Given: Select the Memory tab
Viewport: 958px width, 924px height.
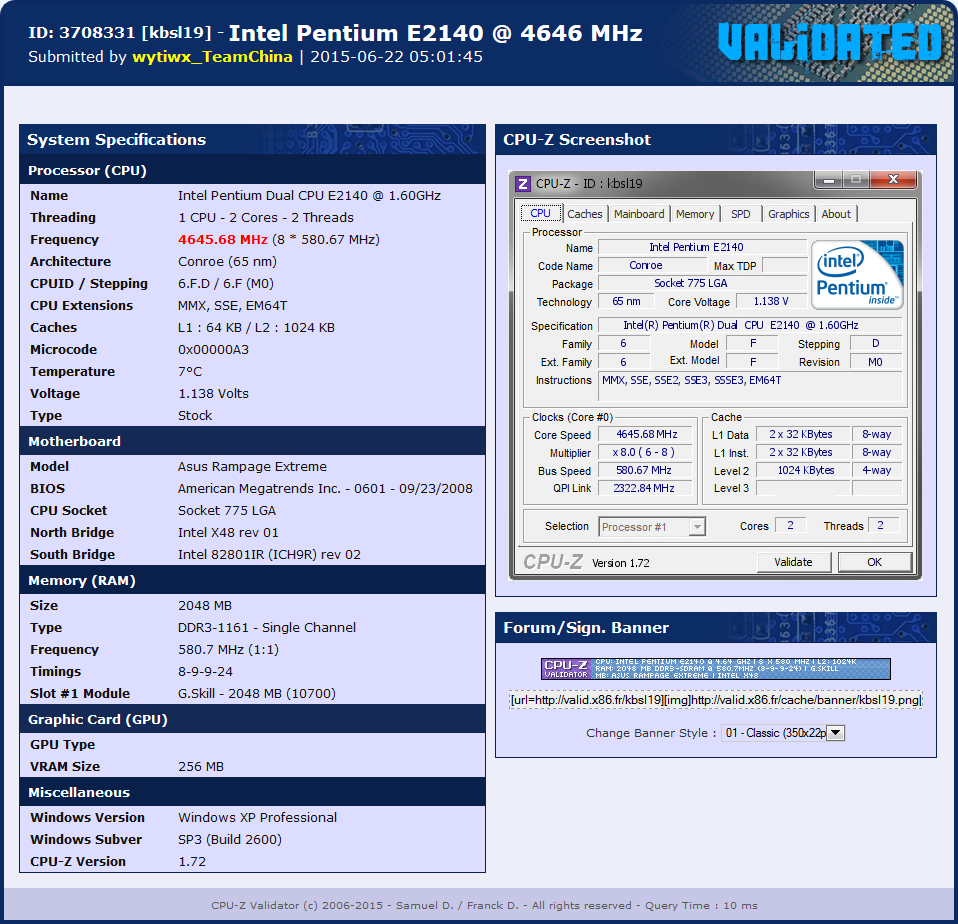Looking at the screenshot, I should tap(695, 214).
